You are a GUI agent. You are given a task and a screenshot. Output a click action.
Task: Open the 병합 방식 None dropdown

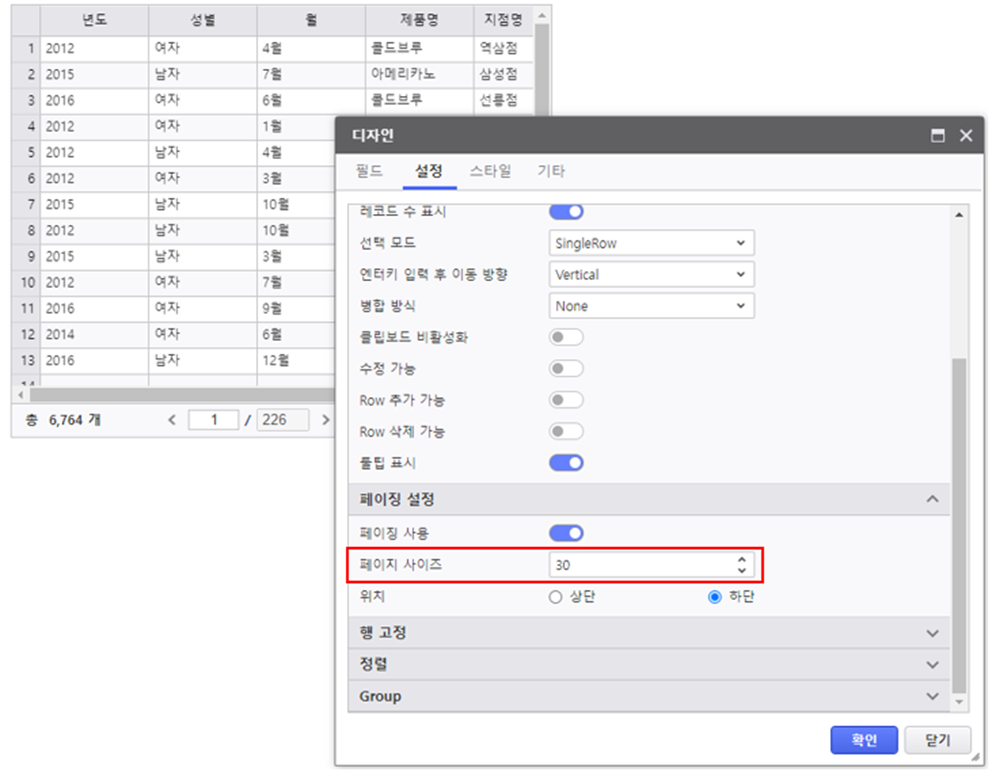(651, 306)
